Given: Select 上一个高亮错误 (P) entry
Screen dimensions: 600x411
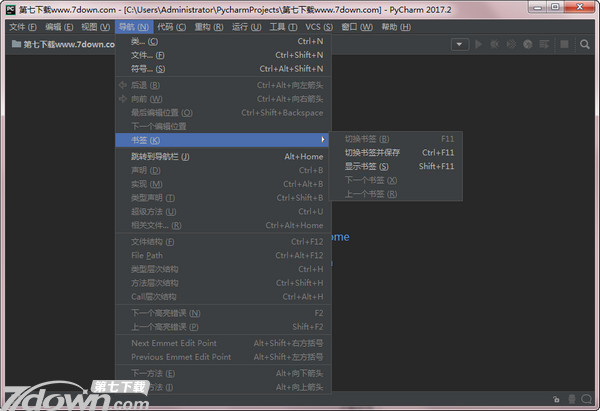Looking at the screenshot, I should tap(223, 327).
